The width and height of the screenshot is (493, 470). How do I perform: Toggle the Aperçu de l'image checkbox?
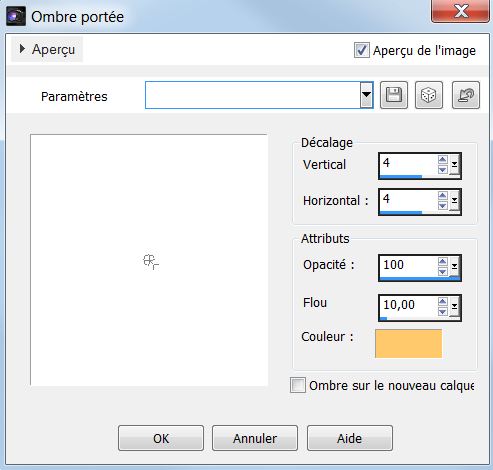(362, 50)
